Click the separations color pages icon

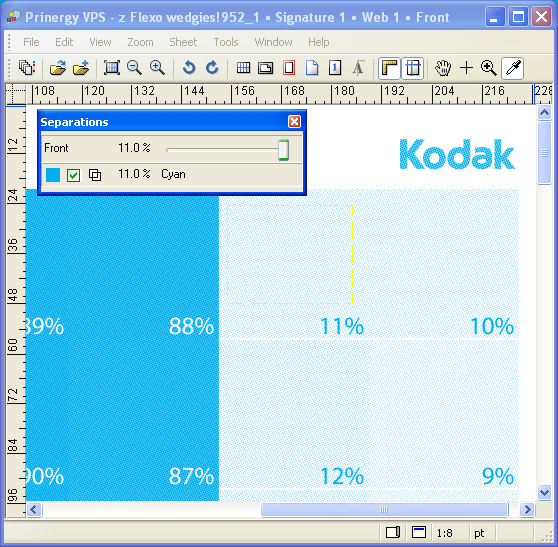27,67
